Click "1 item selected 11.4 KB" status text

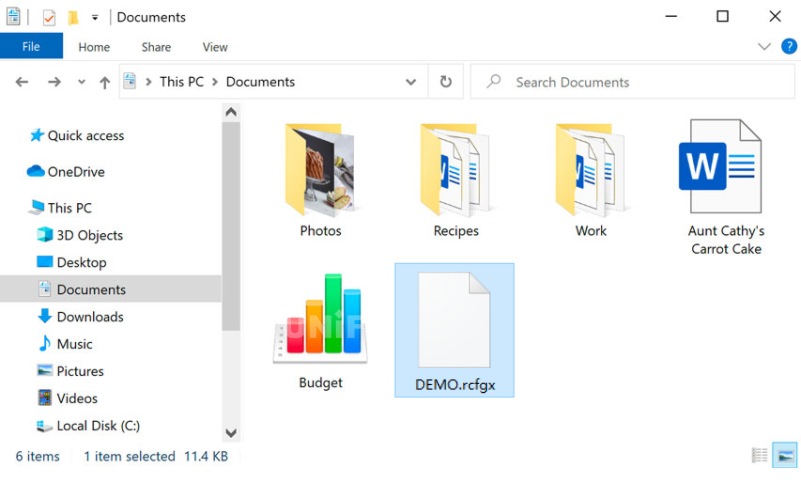tap(156, 456)
